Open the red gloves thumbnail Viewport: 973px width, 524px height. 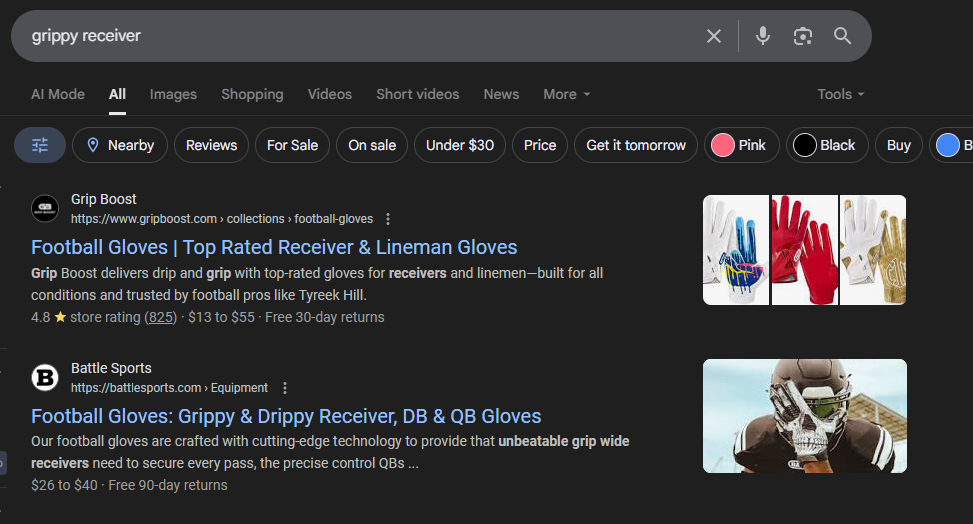coord(804,250)
